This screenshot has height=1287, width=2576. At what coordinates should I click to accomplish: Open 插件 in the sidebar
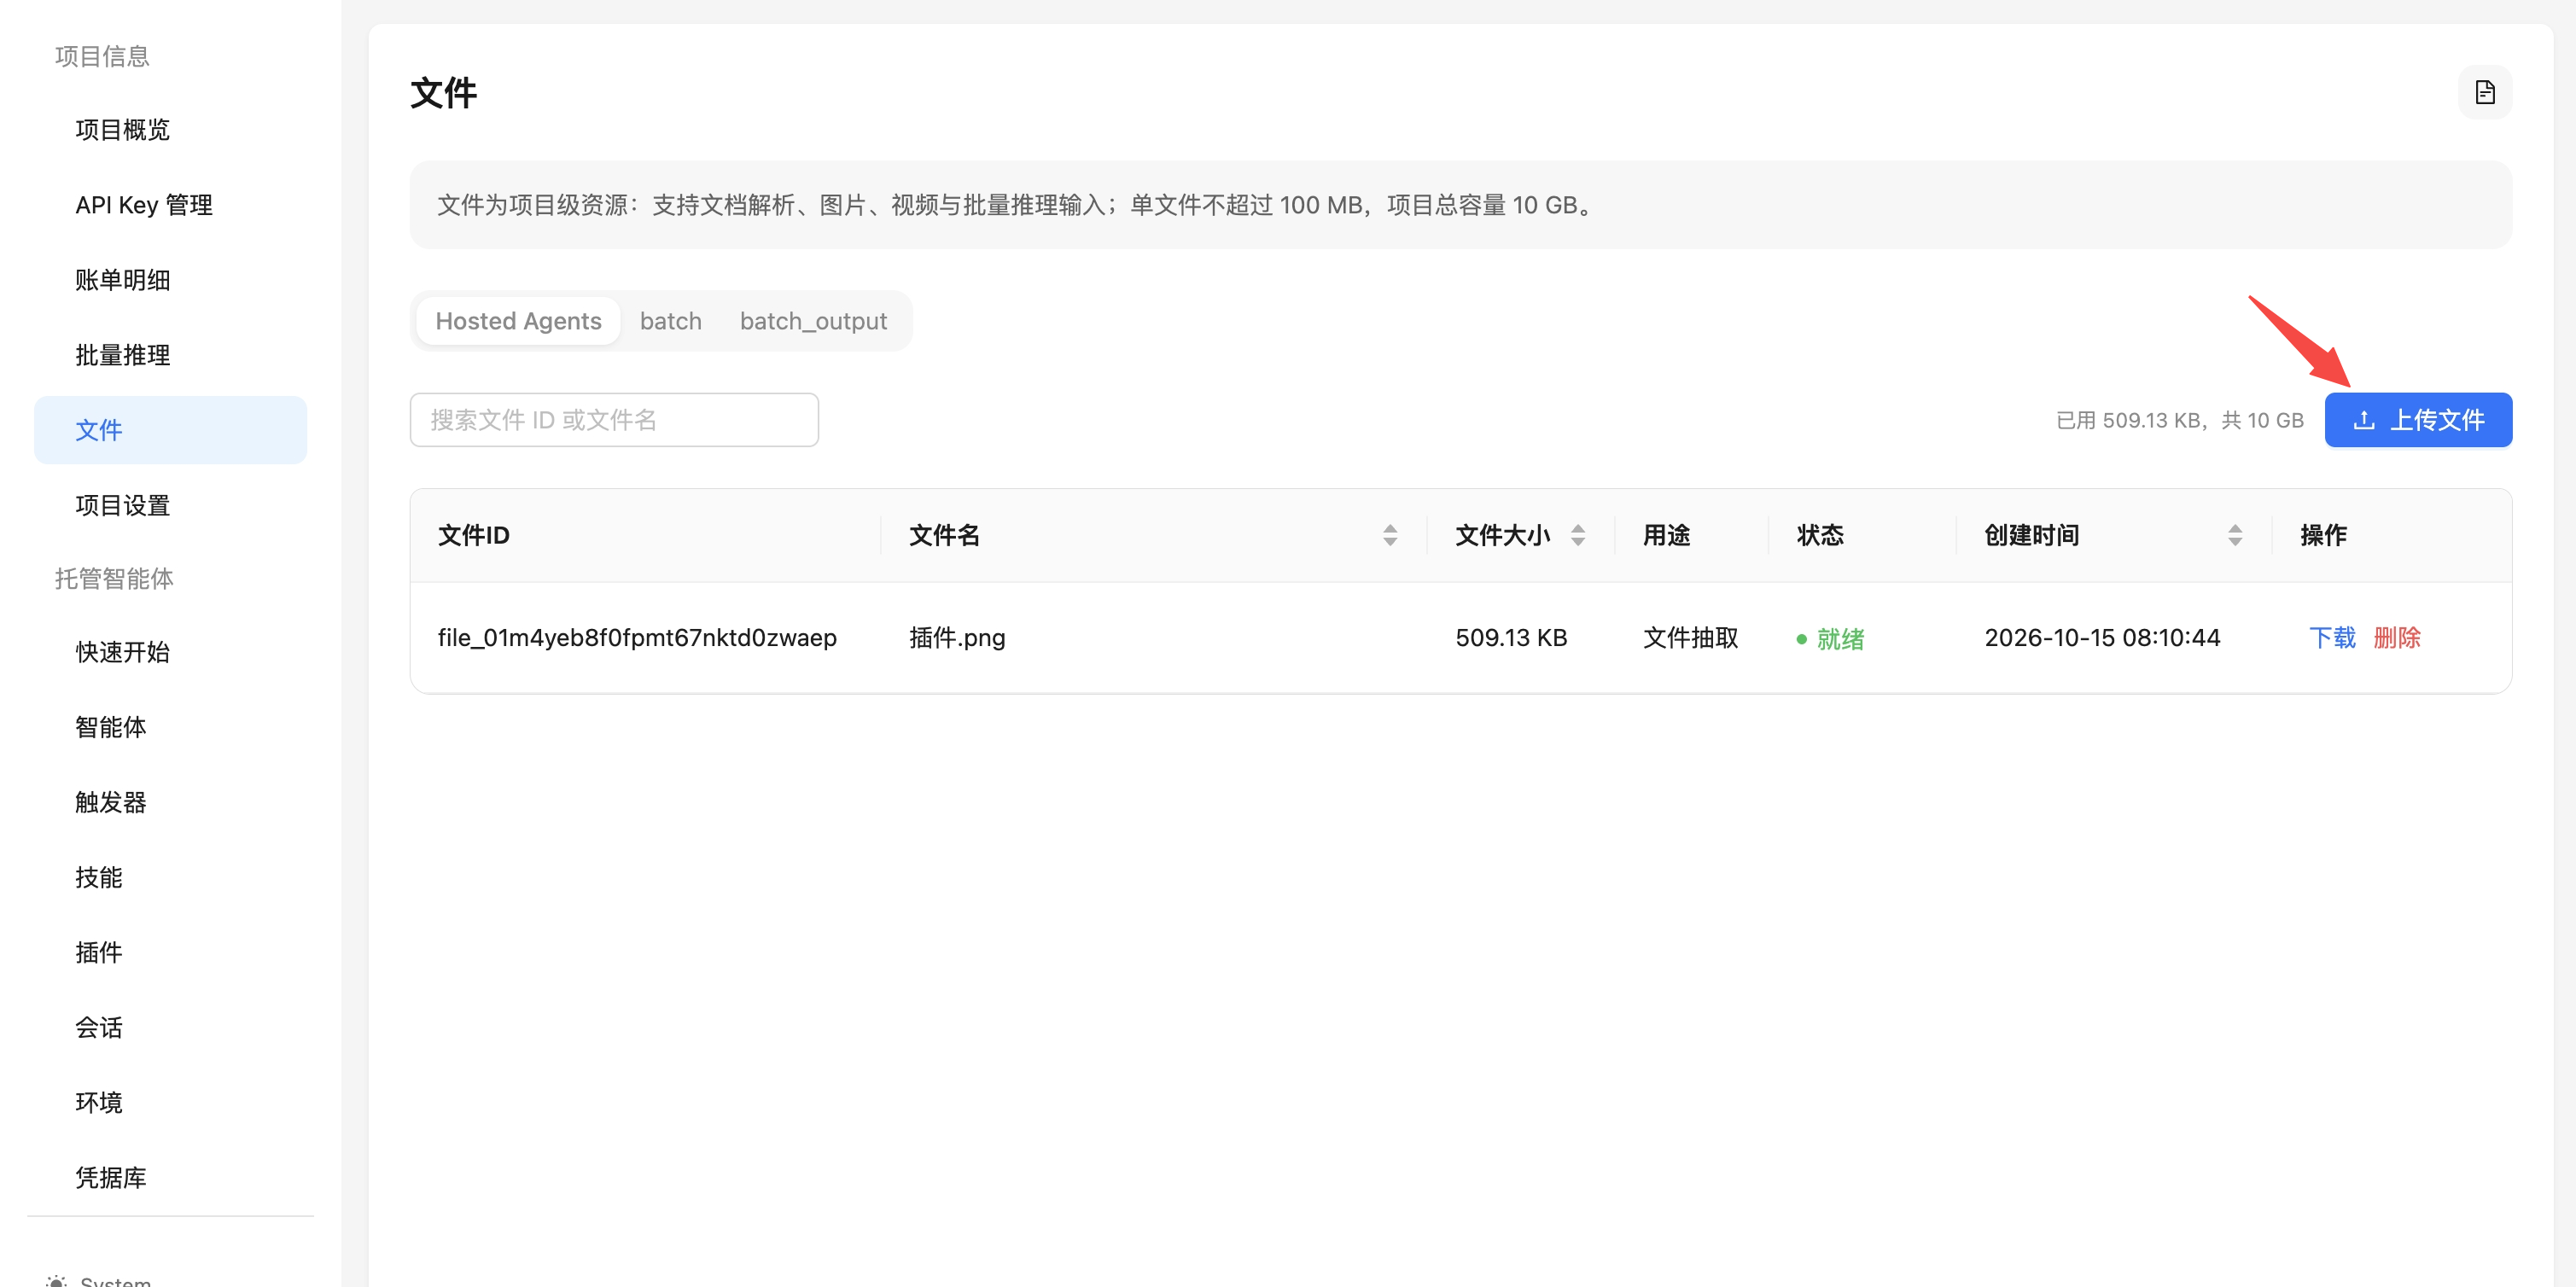click(170, 952)
